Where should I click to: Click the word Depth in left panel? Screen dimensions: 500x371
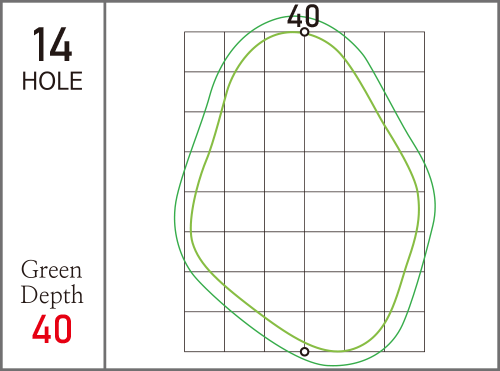[x=52, y=295]
